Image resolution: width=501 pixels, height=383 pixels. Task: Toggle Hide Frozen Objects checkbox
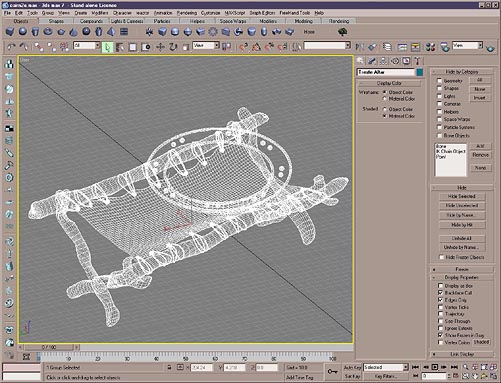pyautogui.click(x=442, y=257)
